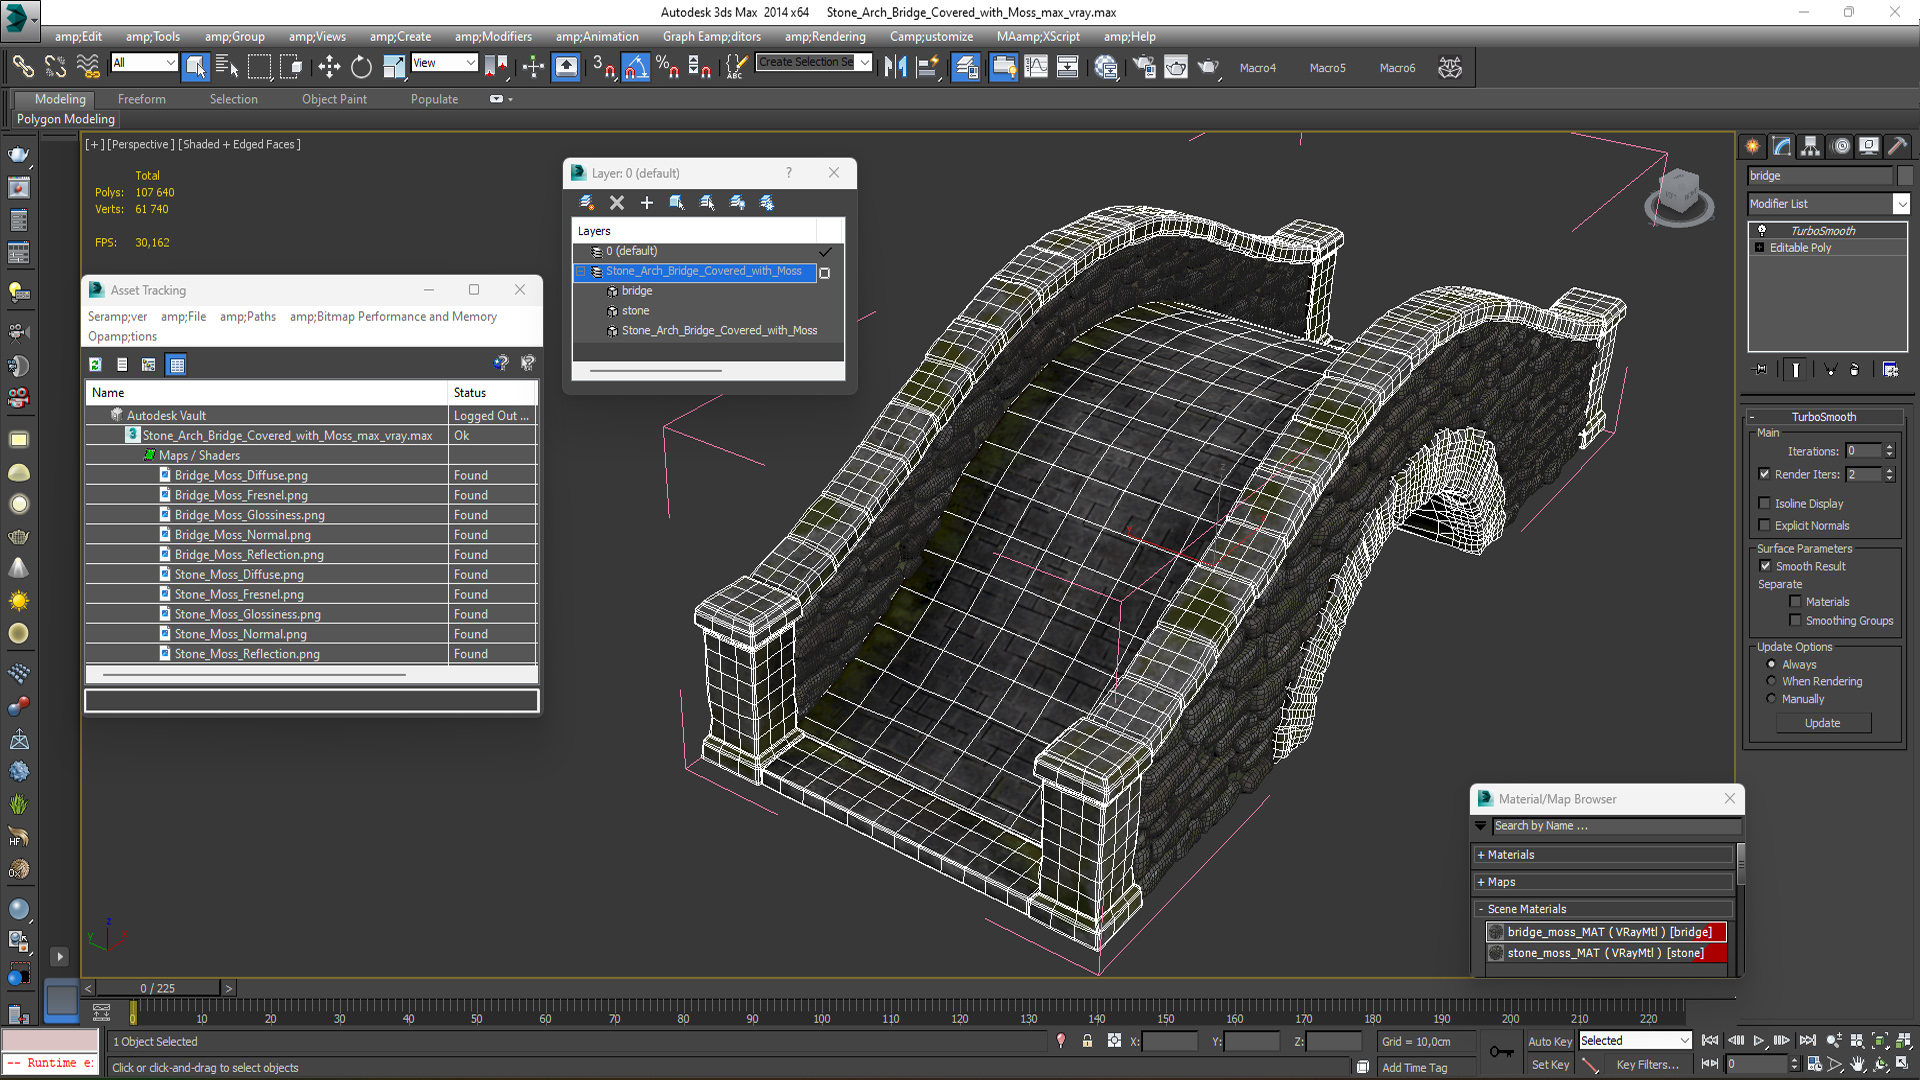Open the Selected key mode dropdown

coord(1635,1041)
